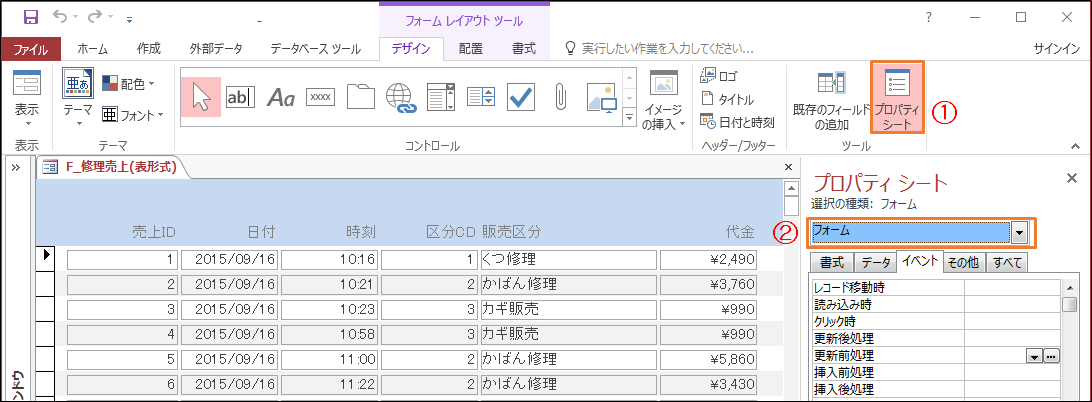Select the Image control icon
The image size is (1092, 402).
[x=602, y=98]
